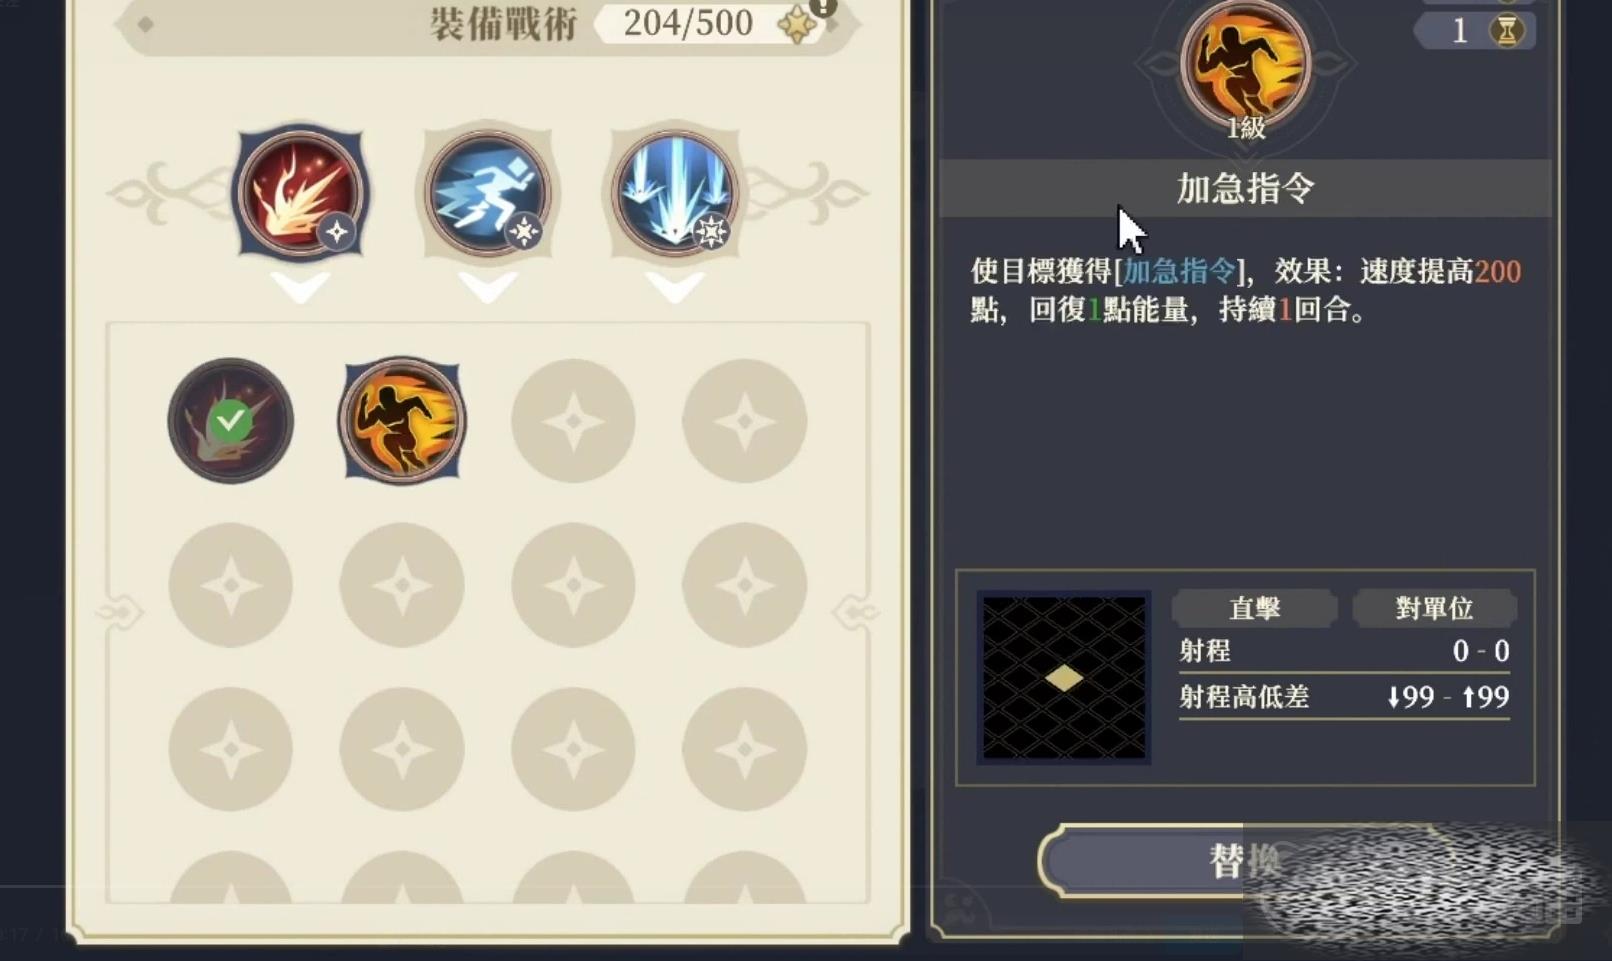
Task: Click the 替換 replace button
Action: click(x=1244, y=860)
